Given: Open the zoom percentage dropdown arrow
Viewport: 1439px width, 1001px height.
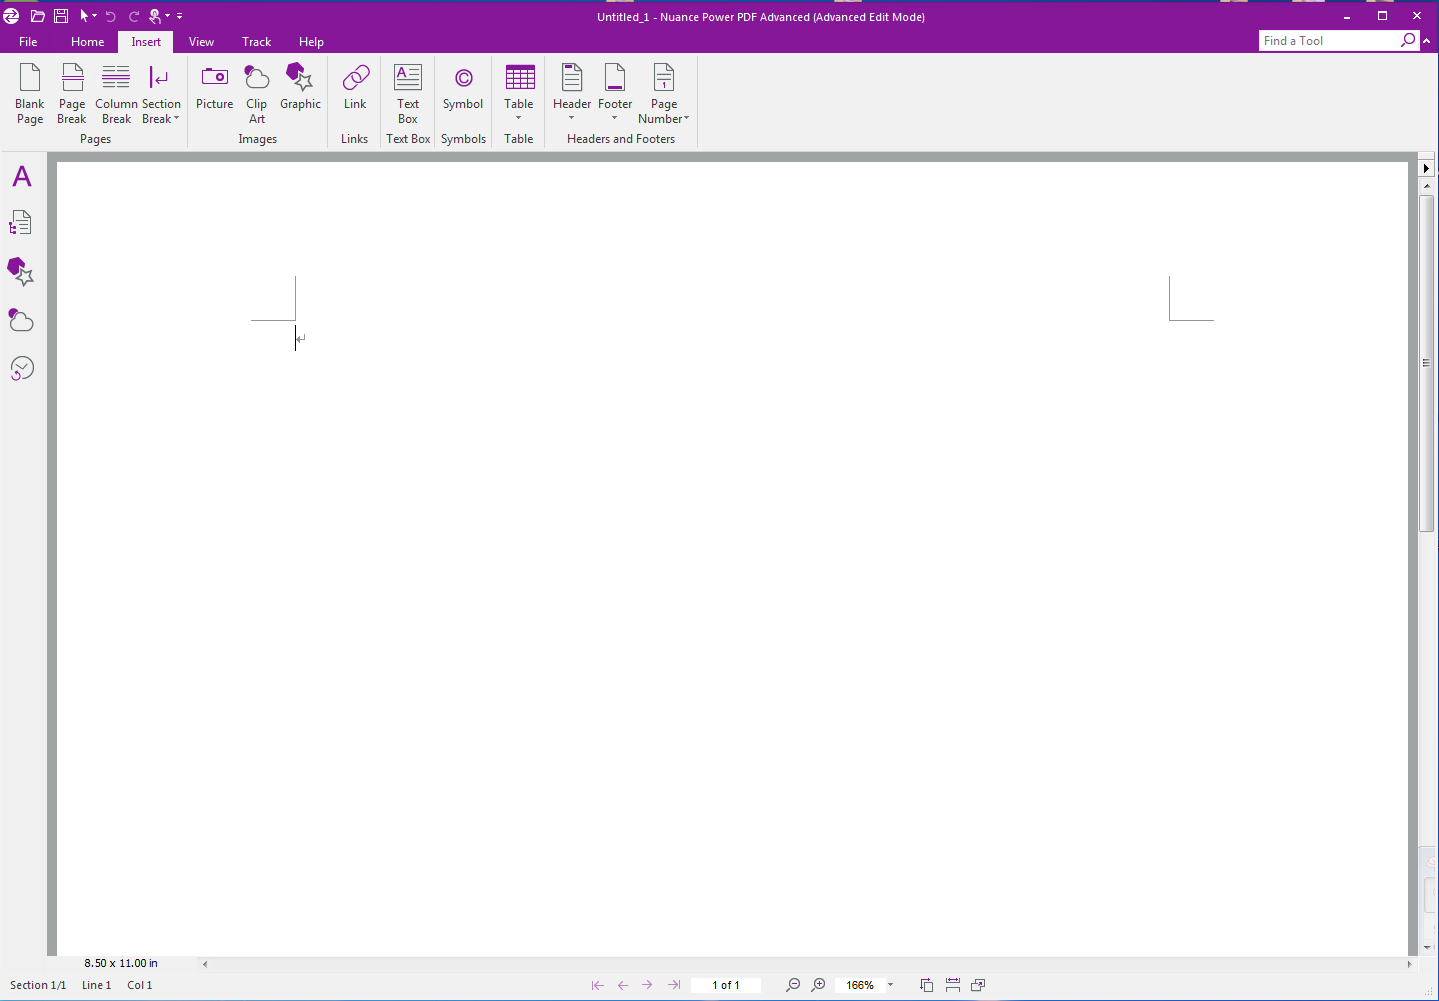Looking at the screenshot, I should coord(890,985).
